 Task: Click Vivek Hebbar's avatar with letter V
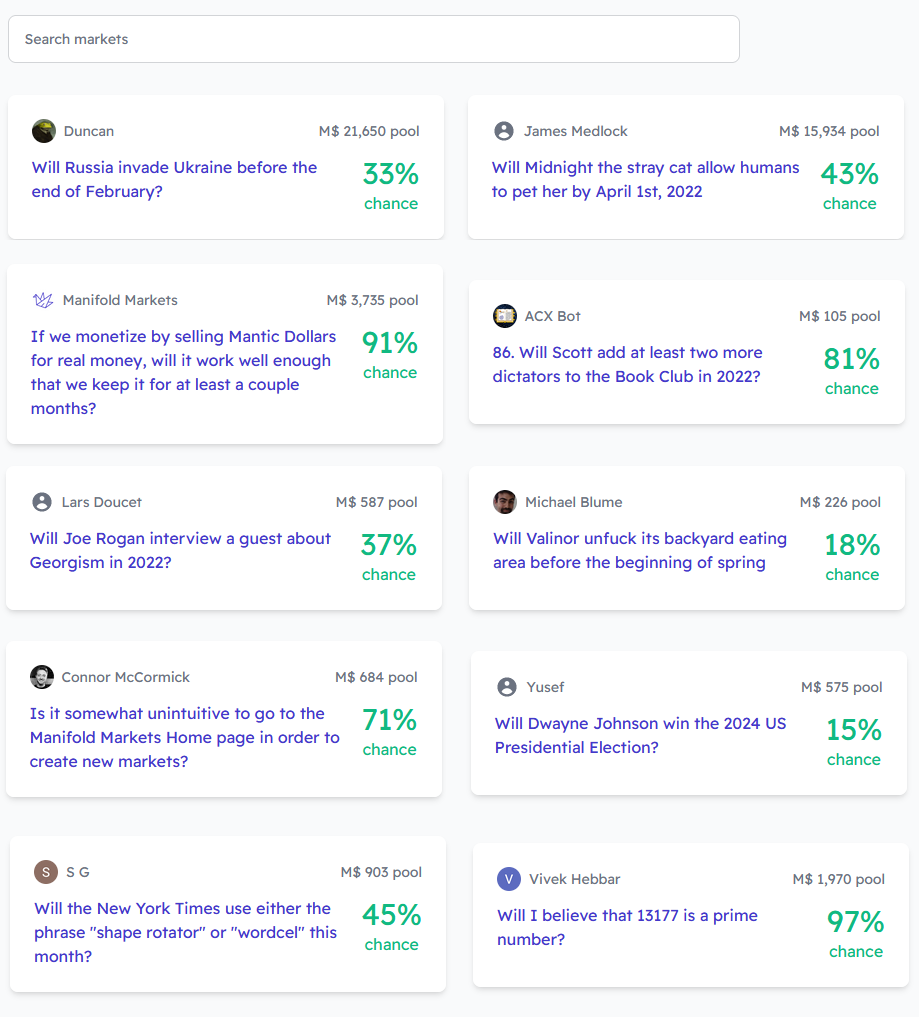[x=509, y=879]
